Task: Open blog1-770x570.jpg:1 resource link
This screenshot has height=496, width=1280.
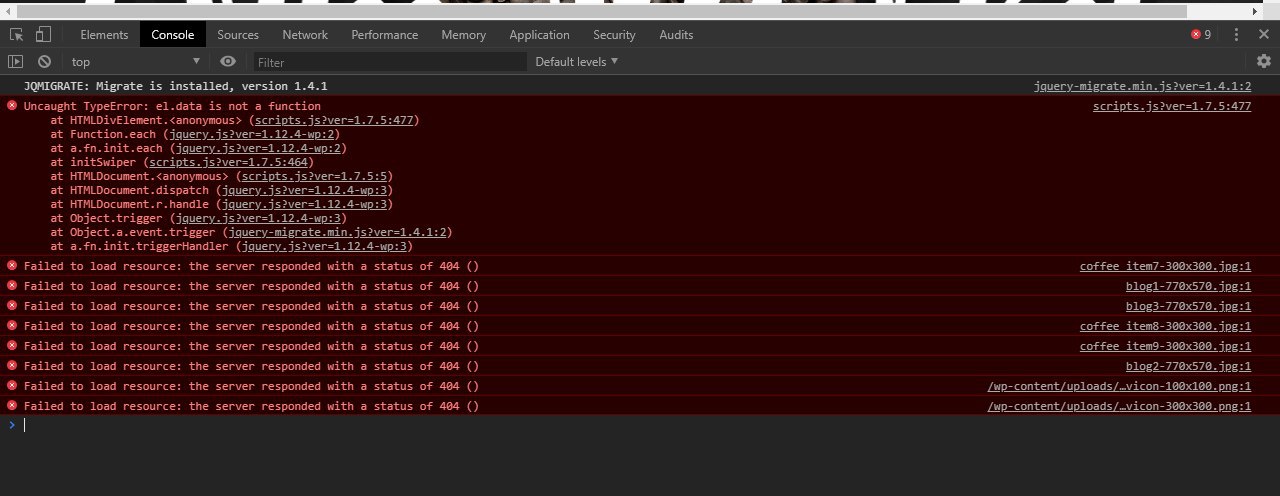Action: [x=1188, y=286]
